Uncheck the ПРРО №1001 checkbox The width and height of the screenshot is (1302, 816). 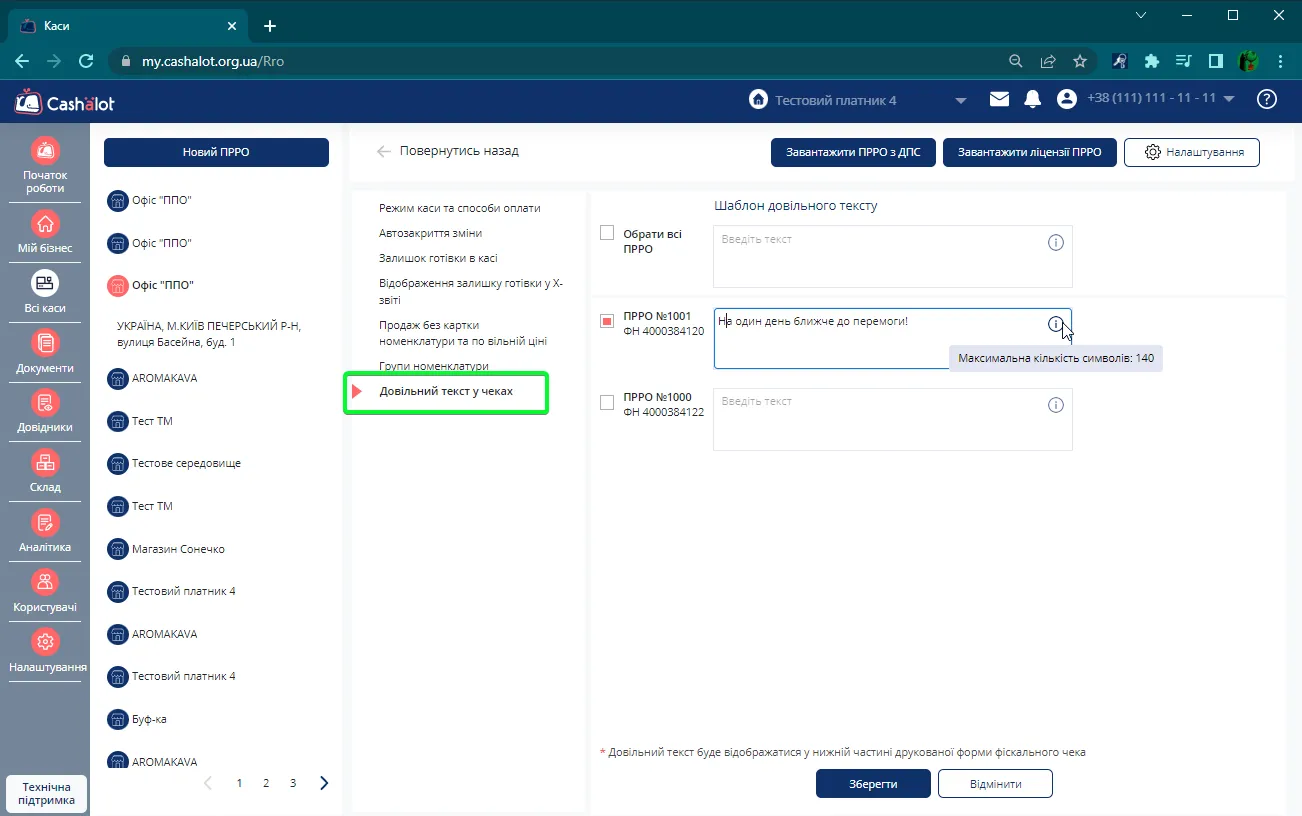pos(607,321)
